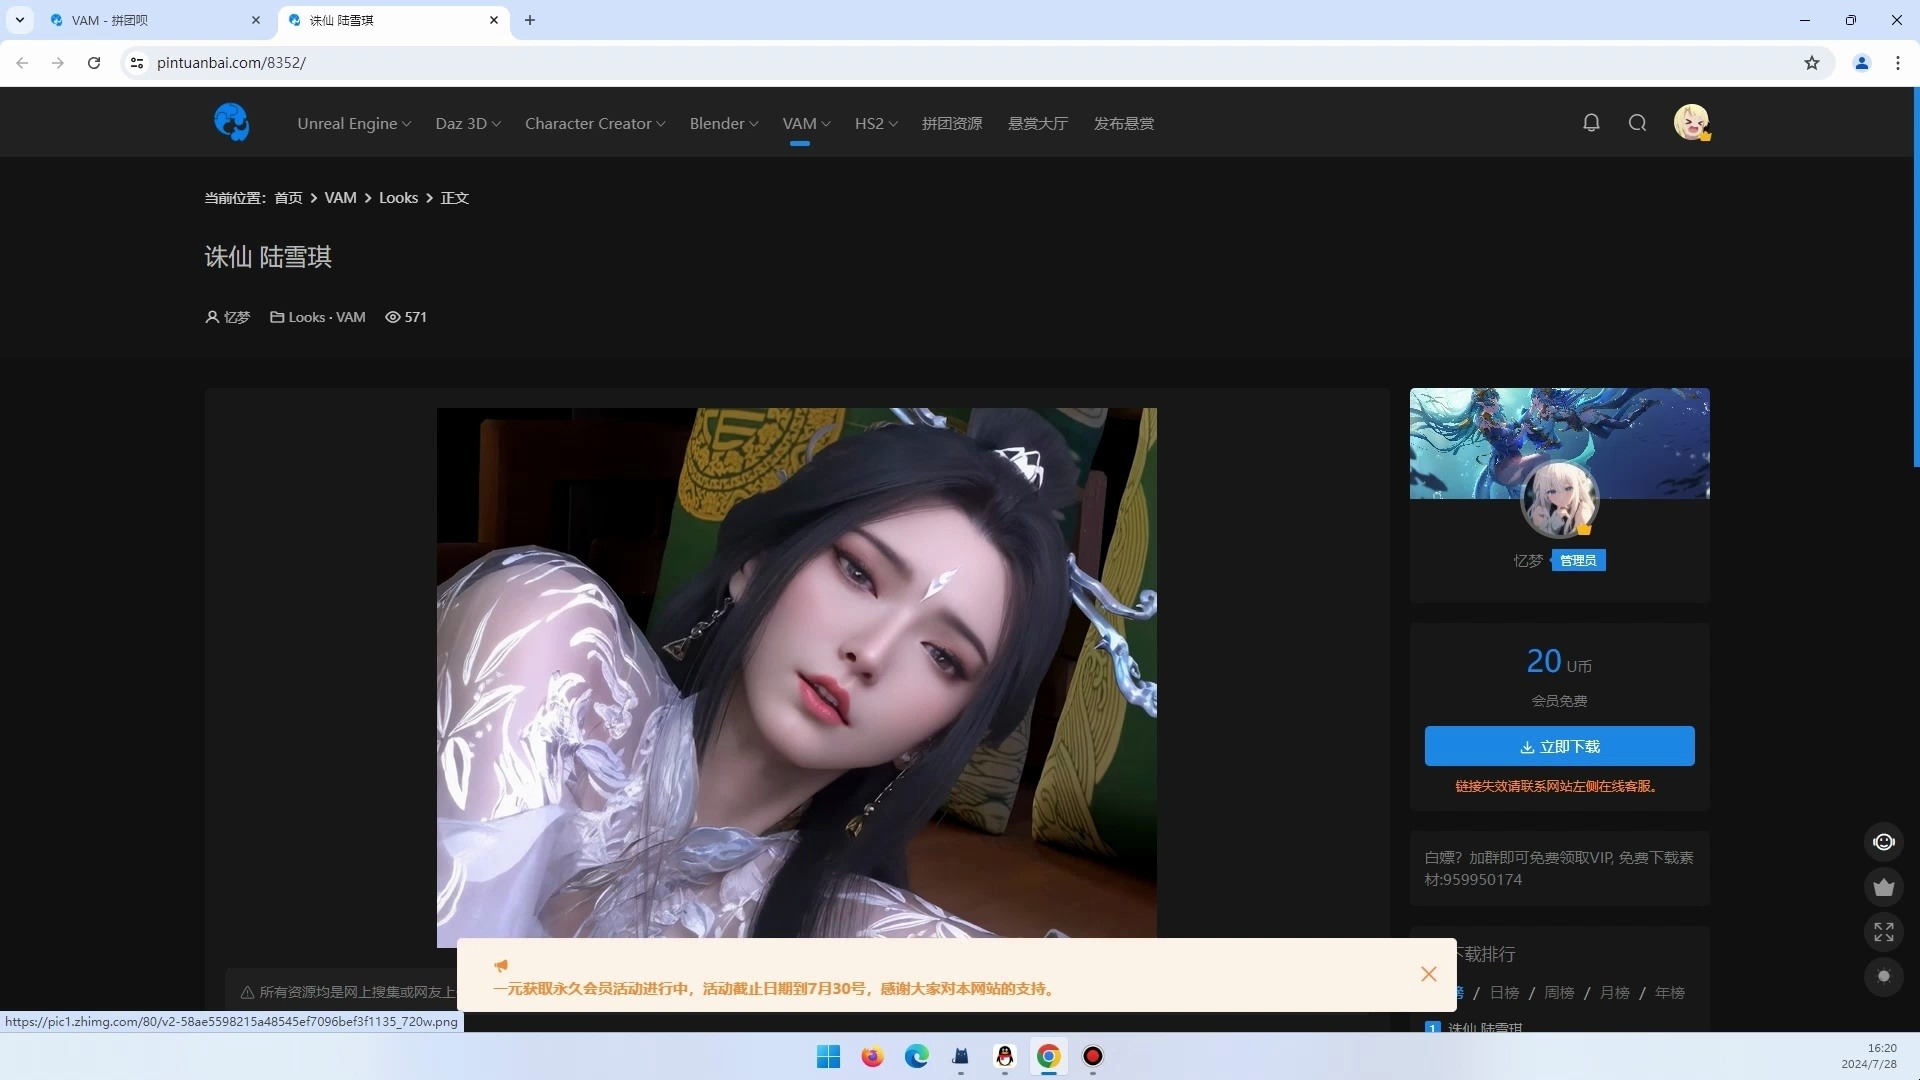Viewport: 1920px width, 1080px height.
Task: Open Chrome from the taskbar
Action: point(1049,1057)
